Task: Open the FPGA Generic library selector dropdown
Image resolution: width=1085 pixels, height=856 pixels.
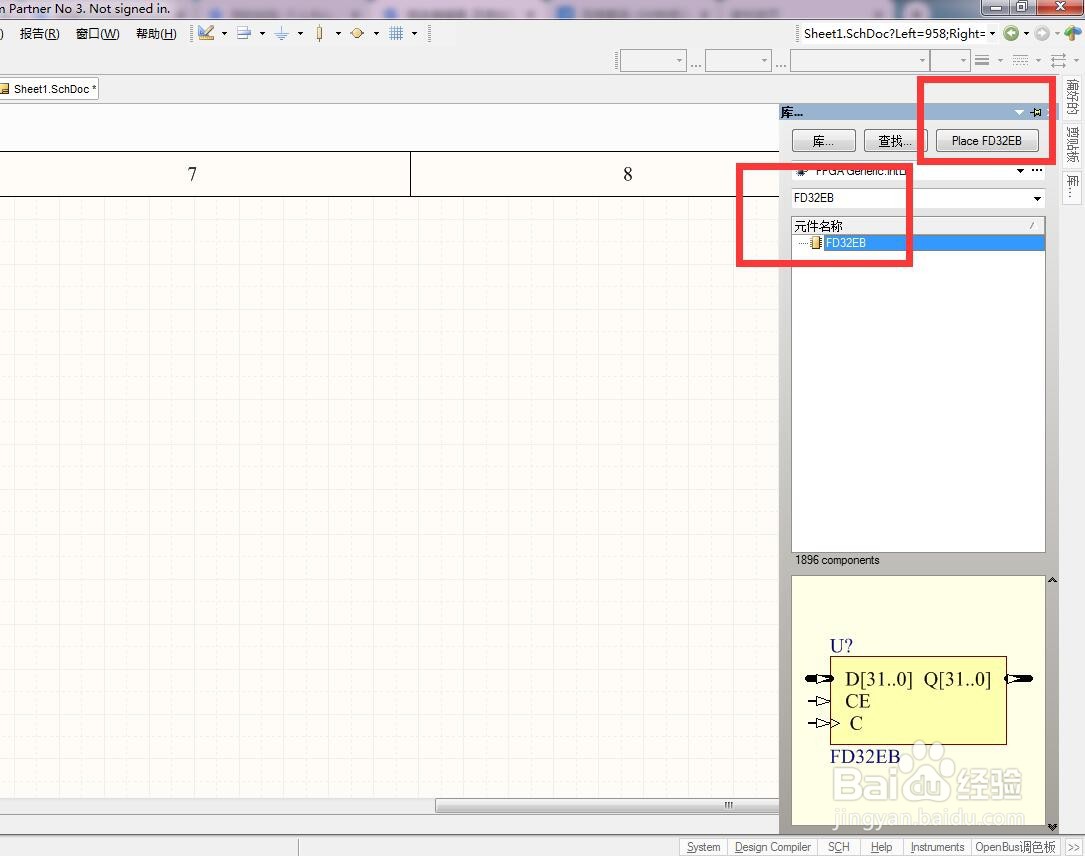Action: 1021,171
